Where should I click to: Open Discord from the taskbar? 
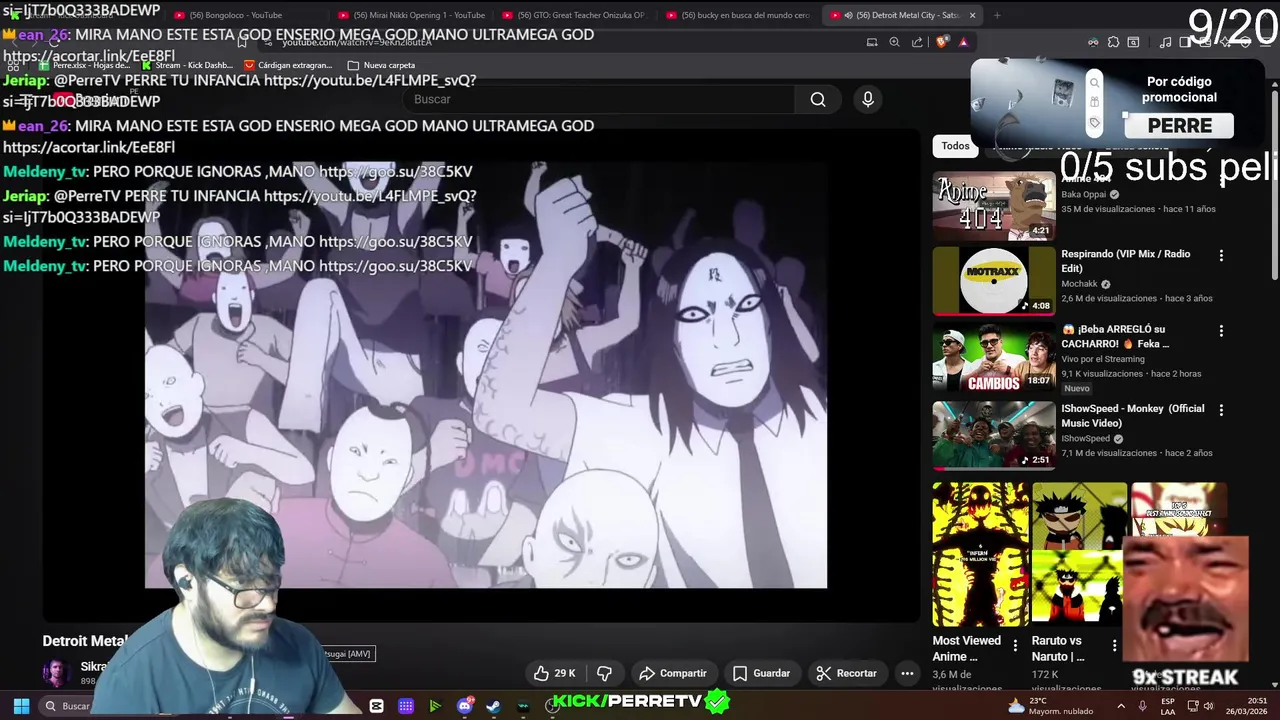point(464,706)
